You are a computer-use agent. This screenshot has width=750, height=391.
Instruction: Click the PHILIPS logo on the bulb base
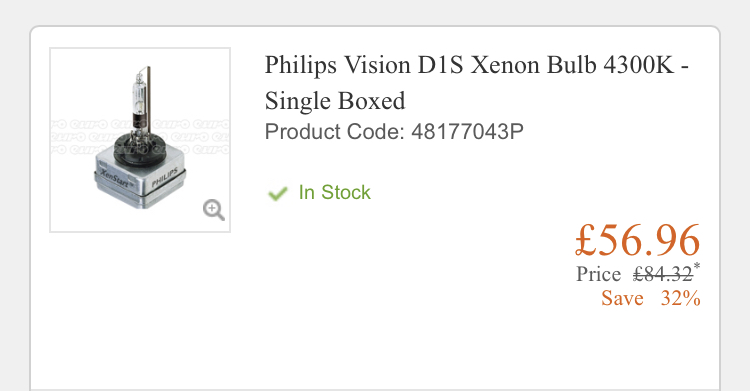coord(165,178)
